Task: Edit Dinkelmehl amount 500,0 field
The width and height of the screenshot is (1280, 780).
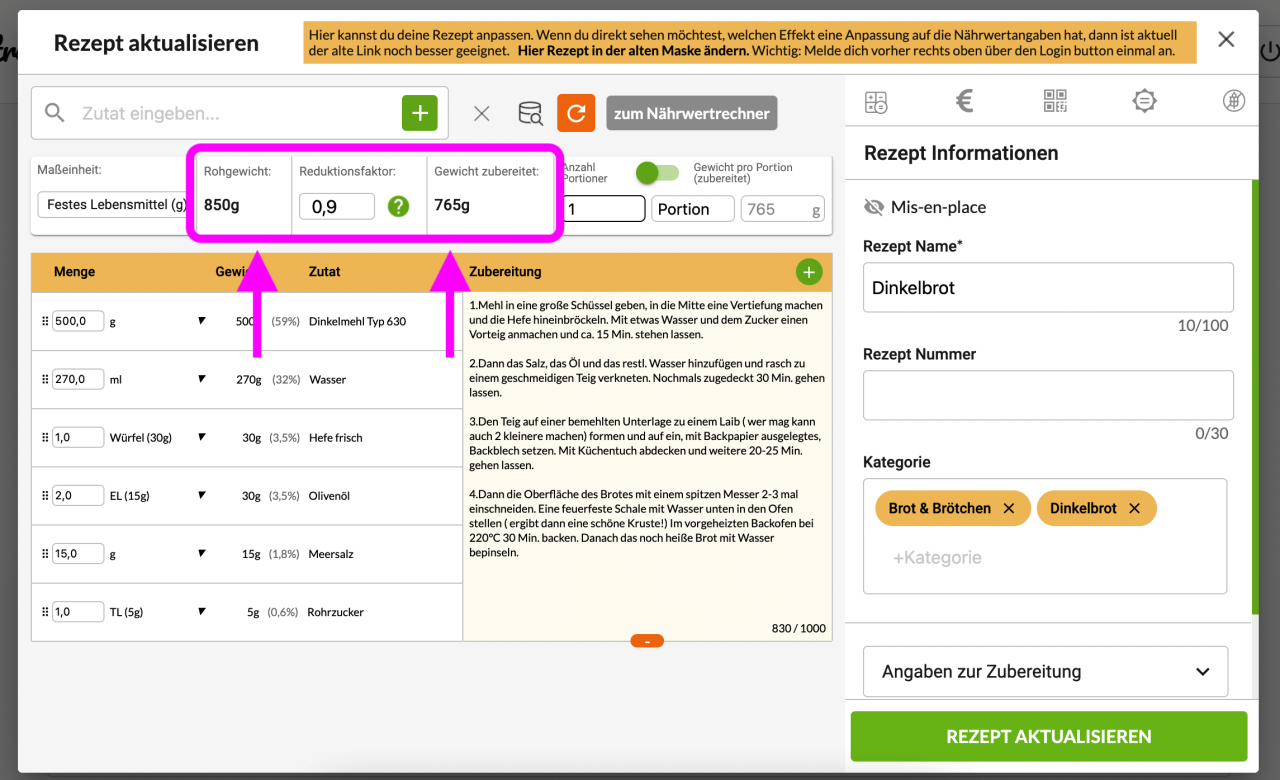Action: tap(78, 322)
